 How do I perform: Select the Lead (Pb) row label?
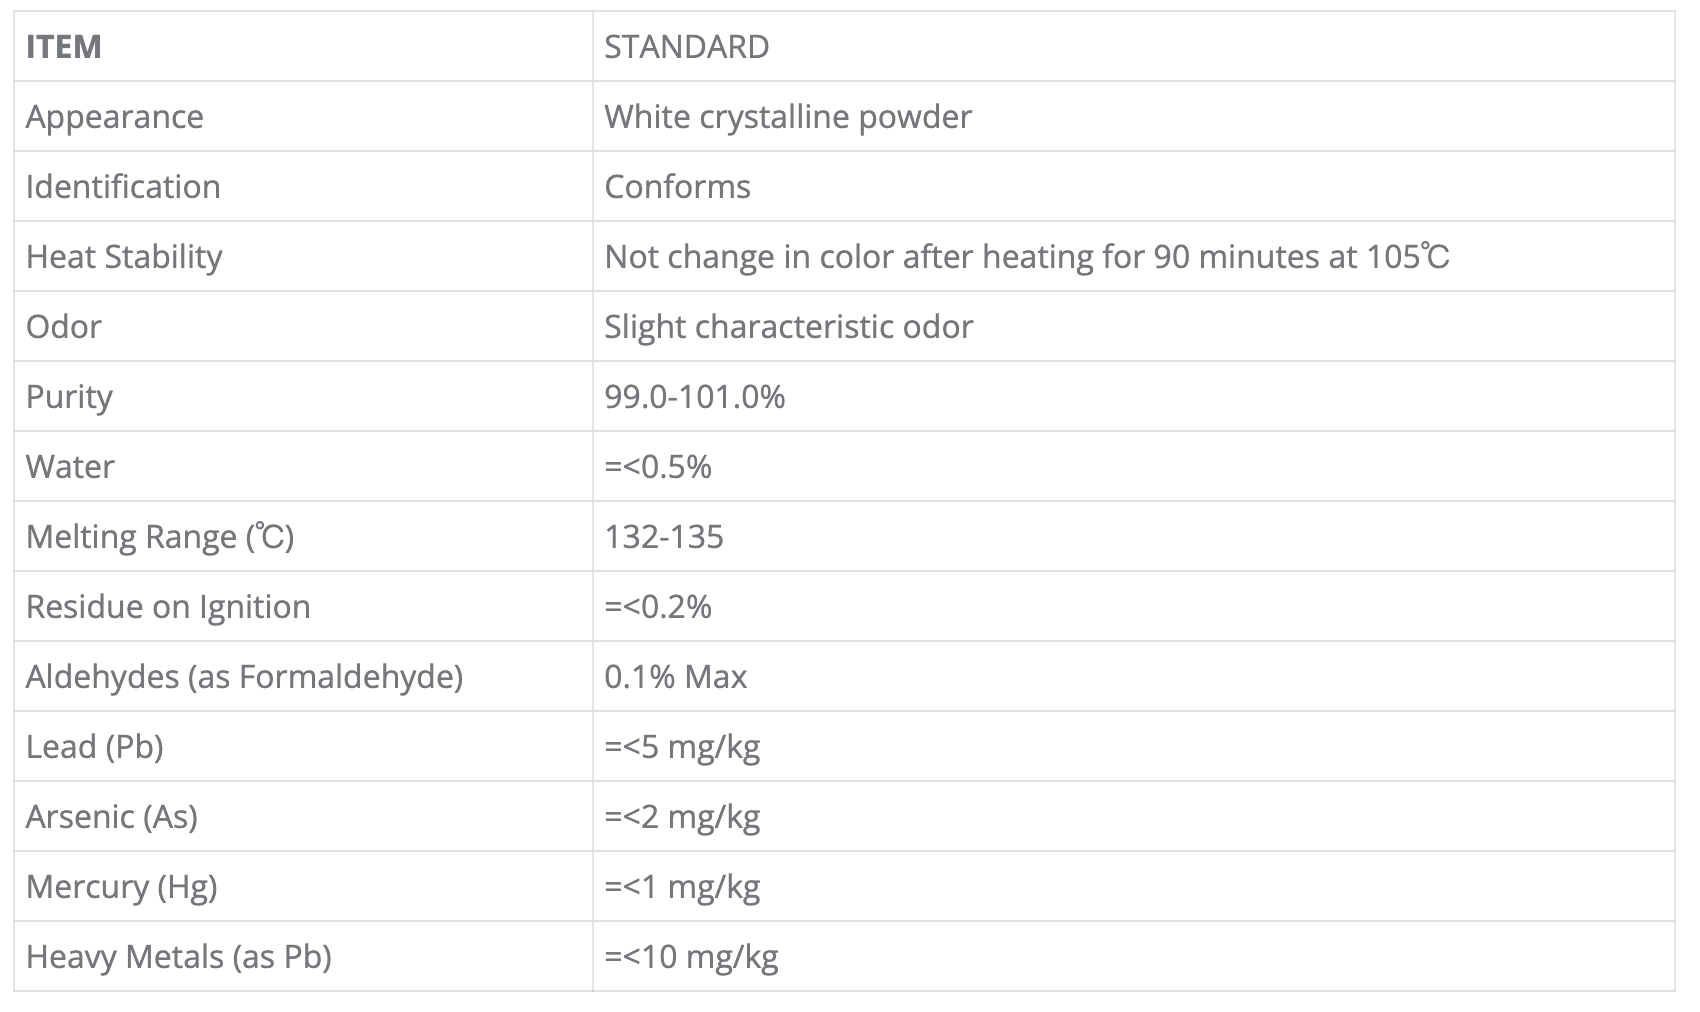94,747
